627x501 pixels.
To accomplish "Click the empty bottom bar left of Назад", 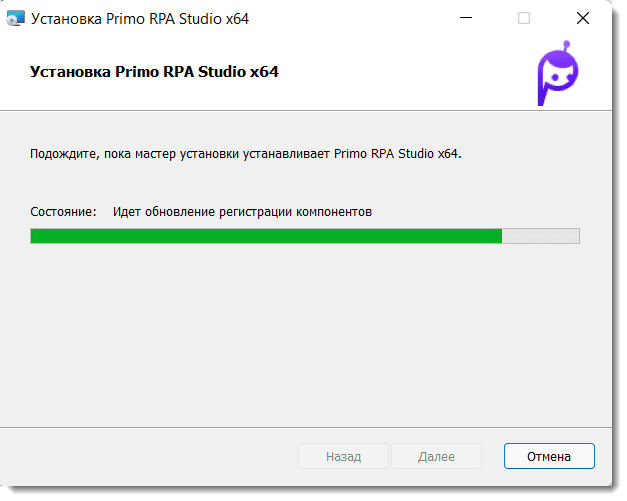I will coord(150,456).
